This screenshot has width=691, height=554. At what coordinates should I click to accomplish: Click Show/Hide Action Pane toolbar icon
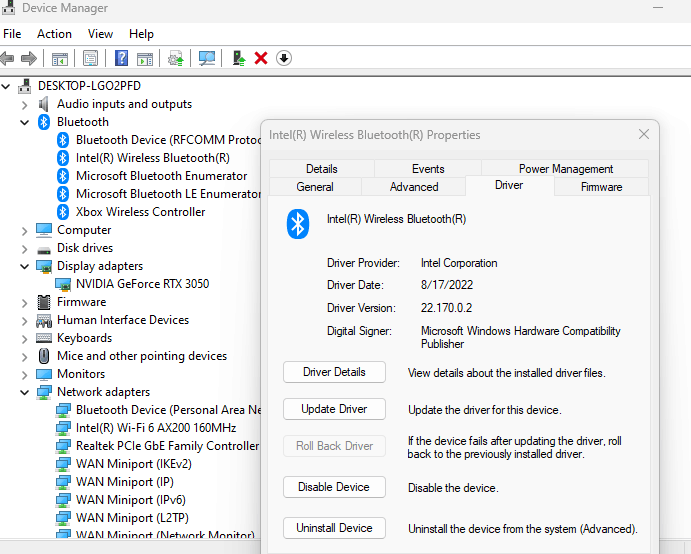145,58
